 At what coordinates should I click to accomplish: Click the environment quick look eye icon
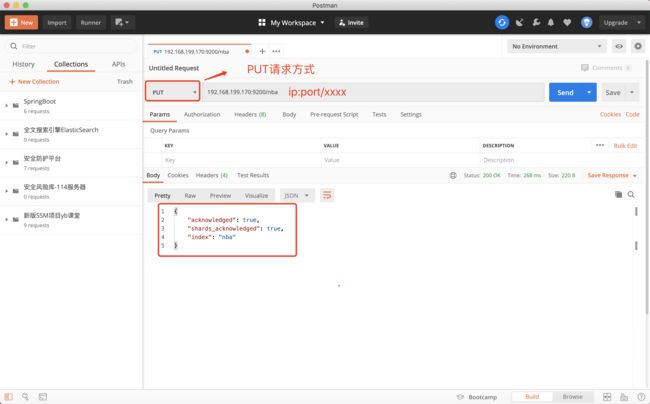point(619,46)
